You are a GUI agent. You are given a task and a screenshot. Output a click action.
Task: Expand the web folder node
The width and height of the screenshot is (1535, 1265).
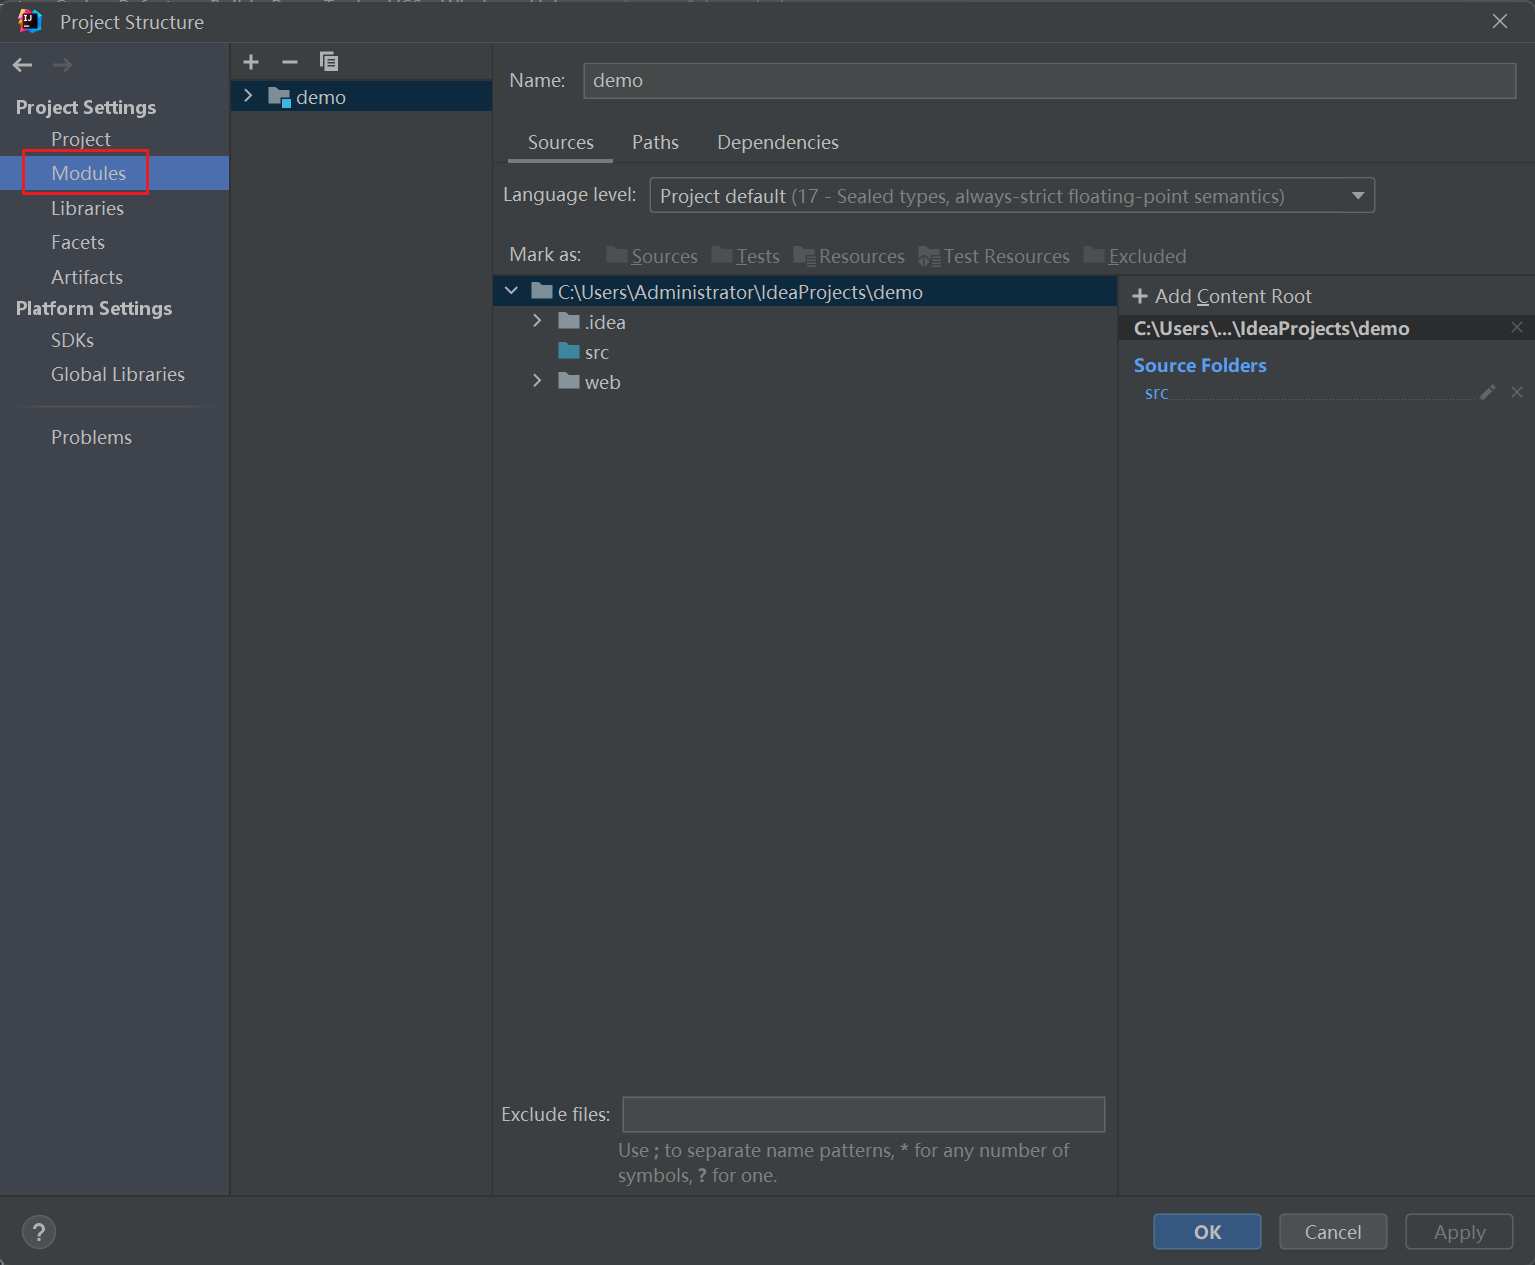pos(537,381)
